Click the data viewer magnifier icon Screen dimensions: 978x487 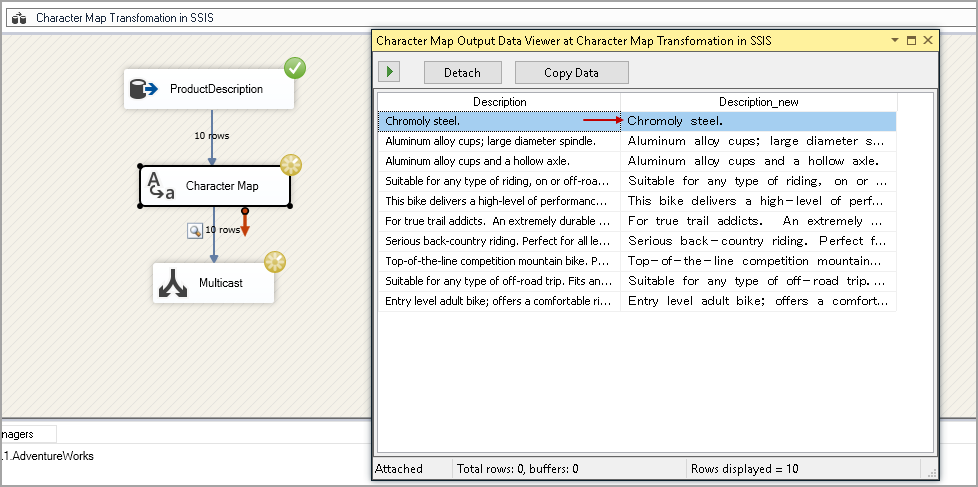click(x=196, y=230)
